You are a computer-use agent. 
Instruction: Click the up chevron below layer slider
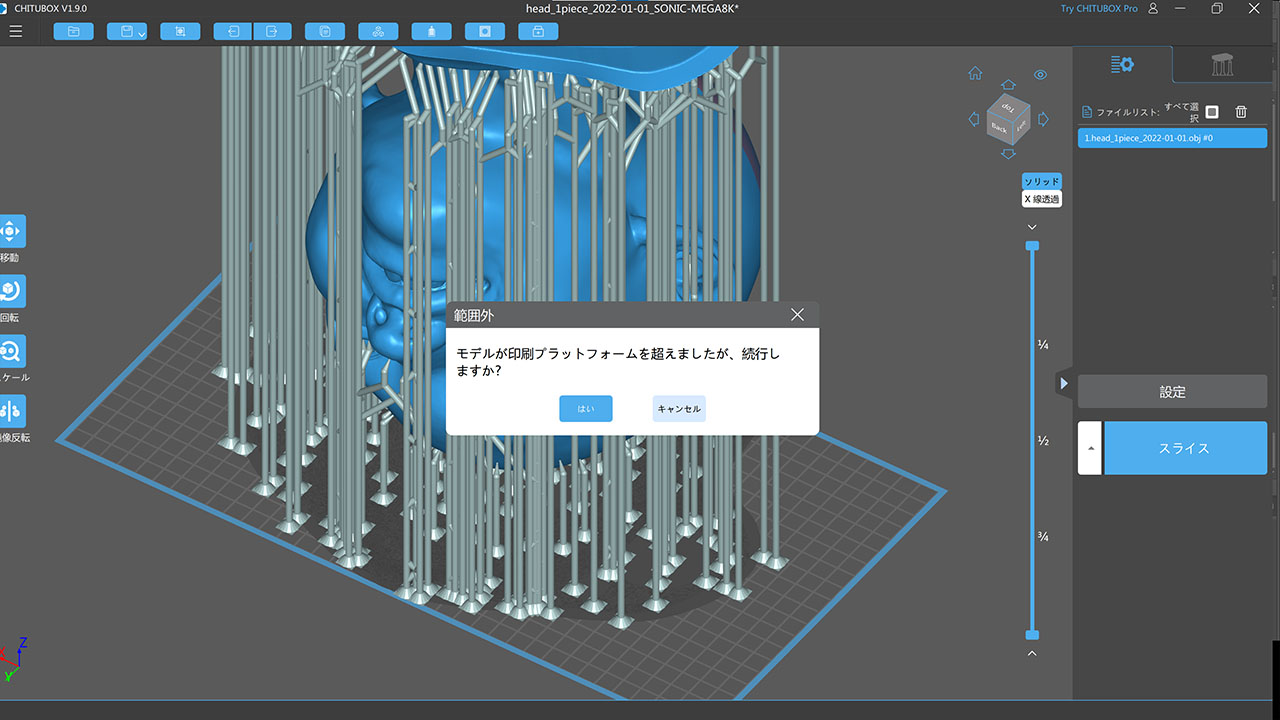(x=1032, y=654)
